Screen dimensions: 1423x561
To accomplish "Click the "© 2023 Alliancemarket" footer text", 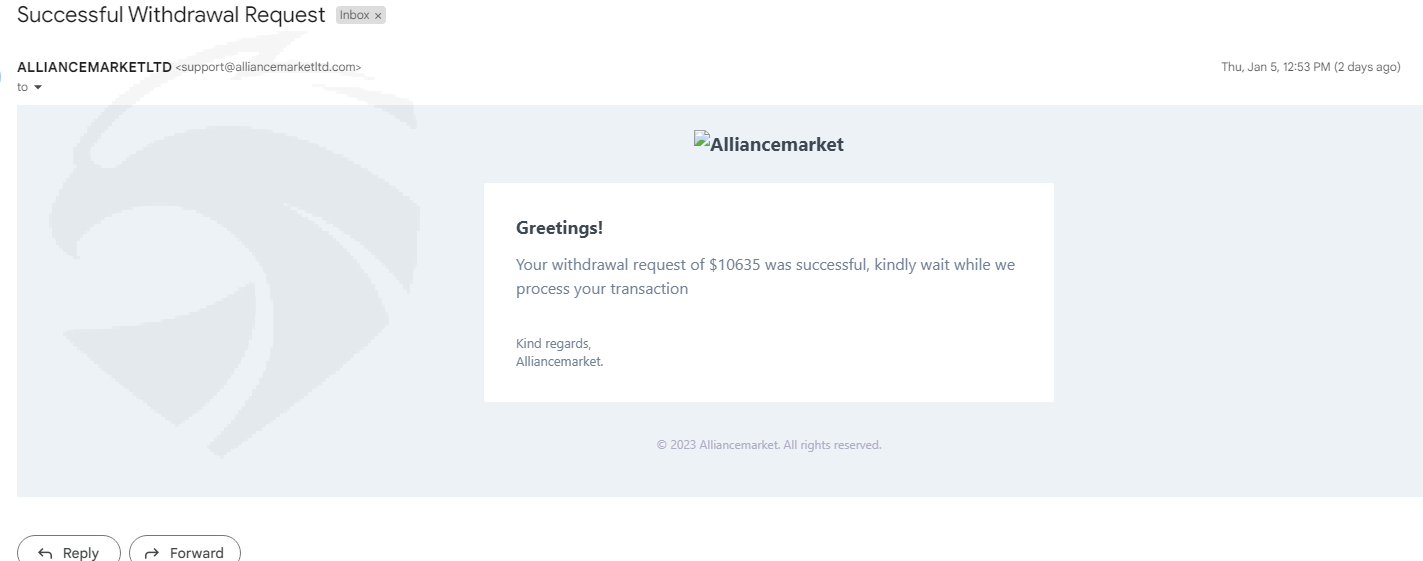I will 768,445.
